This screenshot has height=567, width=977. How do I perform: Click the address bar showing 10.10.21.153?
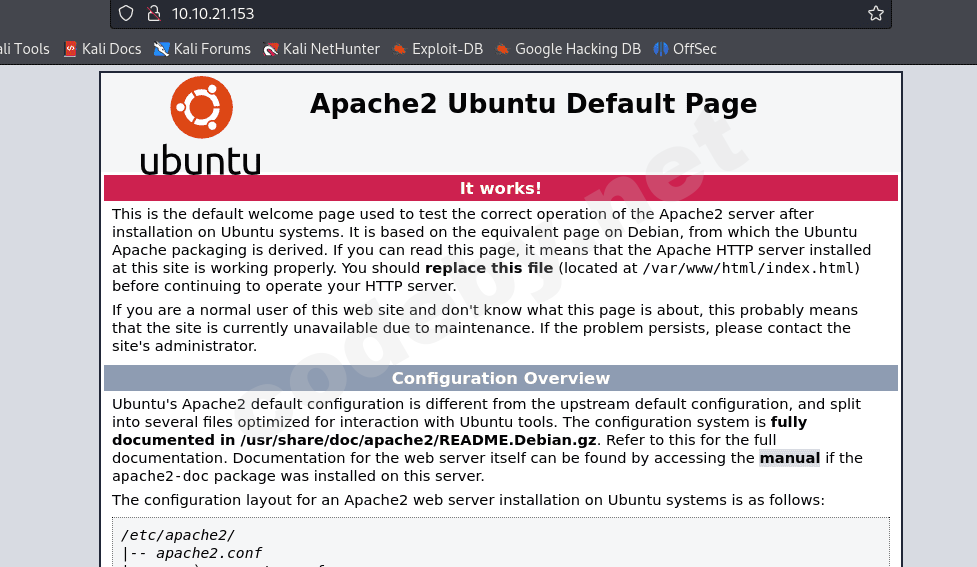pyautogui.click(x=500, y=13)
